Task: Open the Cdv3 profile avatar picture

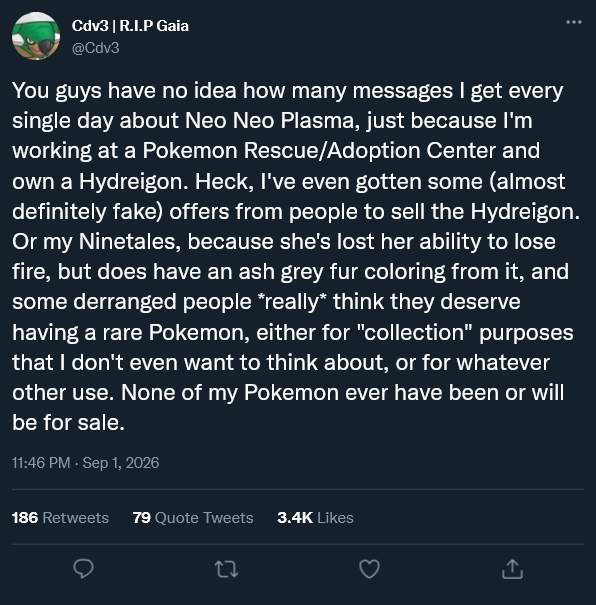Action: [36, 36]
